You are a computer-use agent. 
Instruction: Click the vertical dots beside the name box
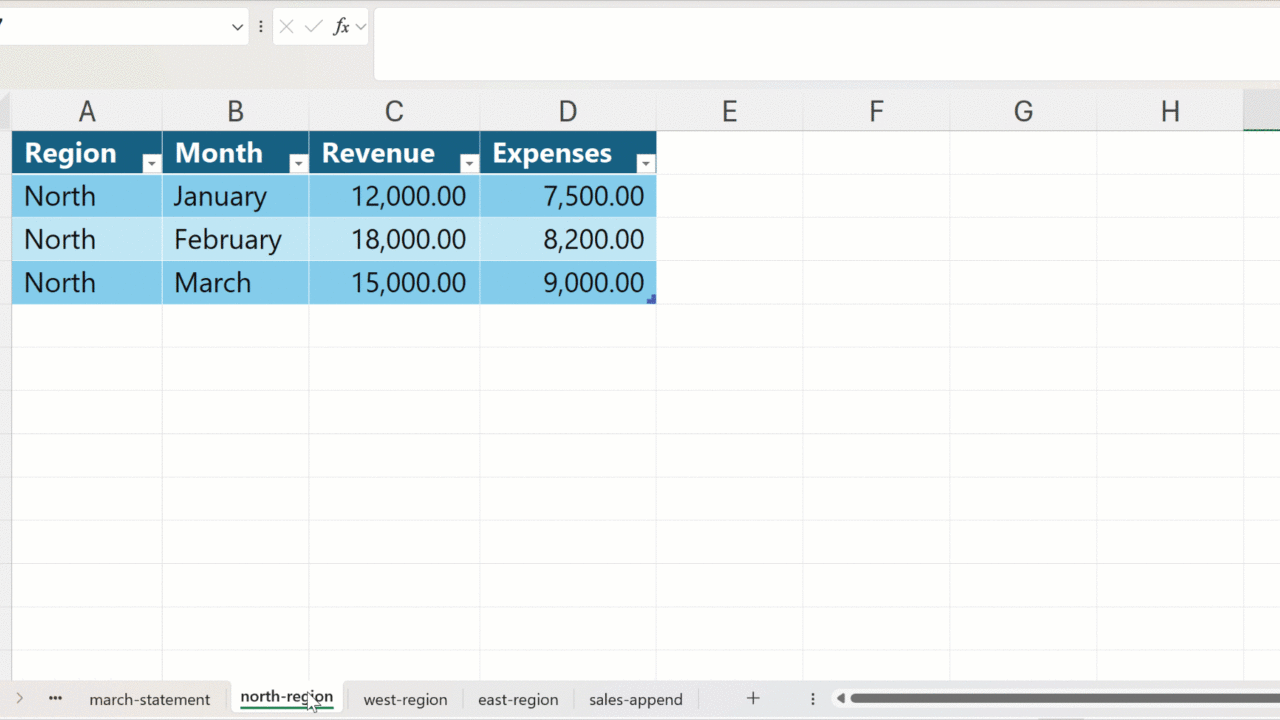tap(261, 27)
